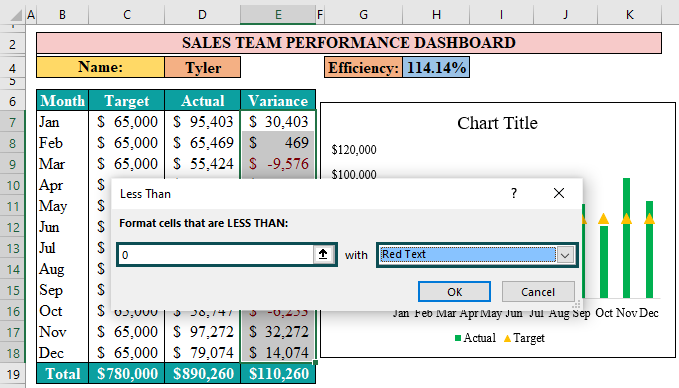Click the Actual legend entry in chart
679x388 pixels.
tap(475, 338)
